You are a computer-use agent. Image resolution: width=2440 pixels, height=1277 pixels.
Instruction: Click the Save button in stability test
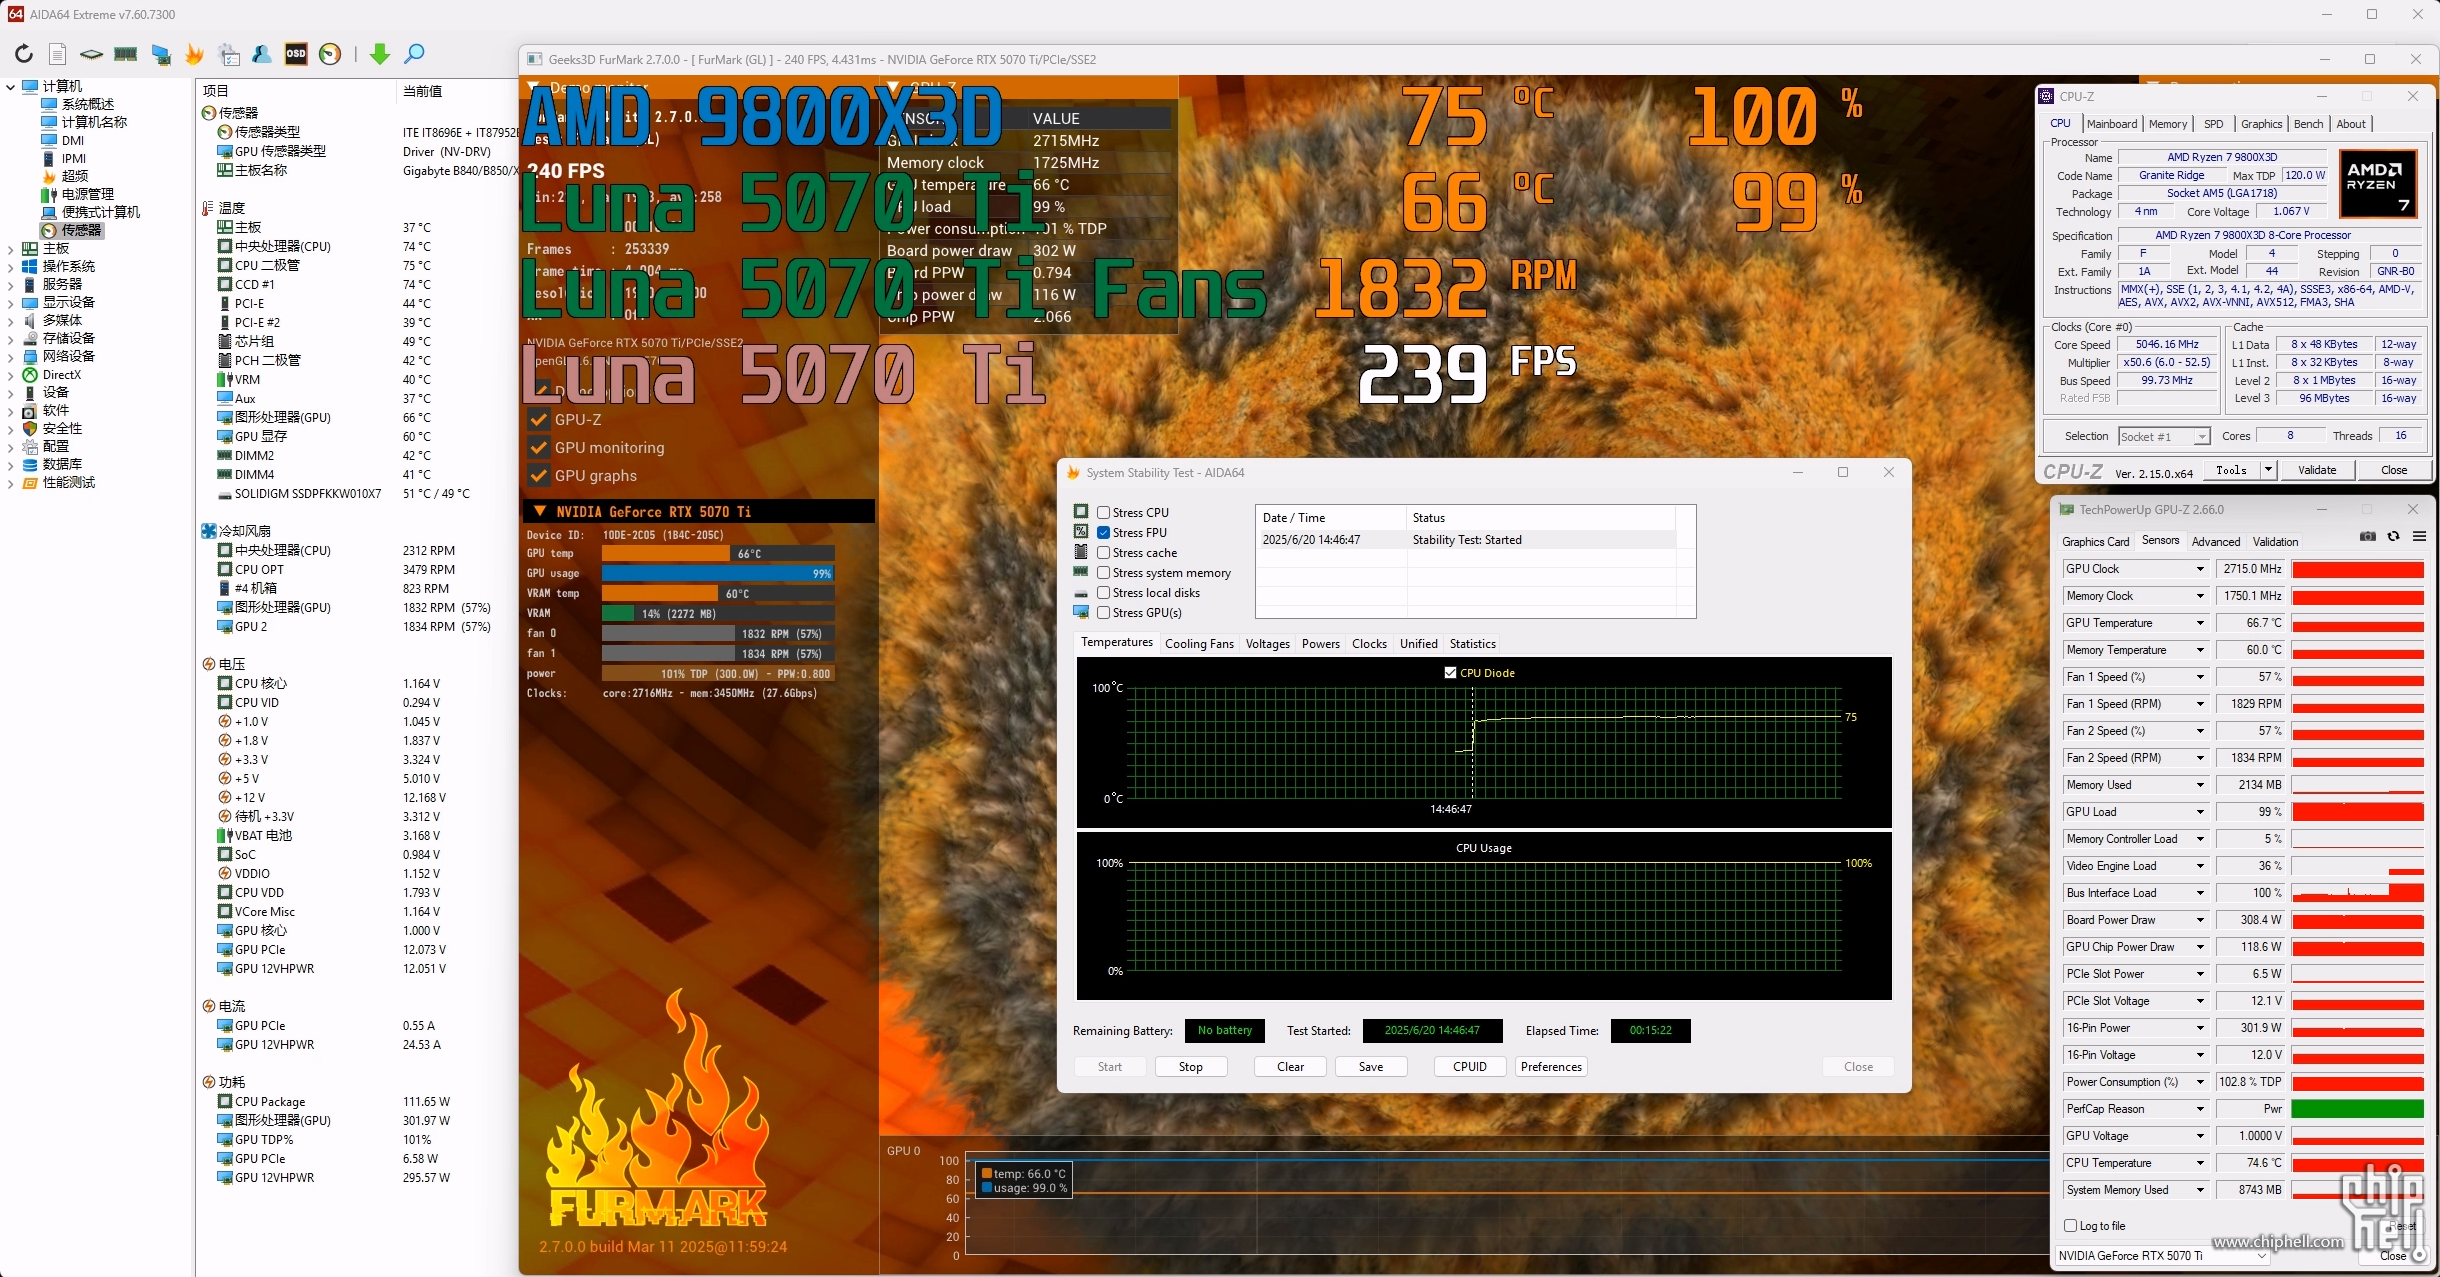pyautogui.click(x=1371, y=1067)
